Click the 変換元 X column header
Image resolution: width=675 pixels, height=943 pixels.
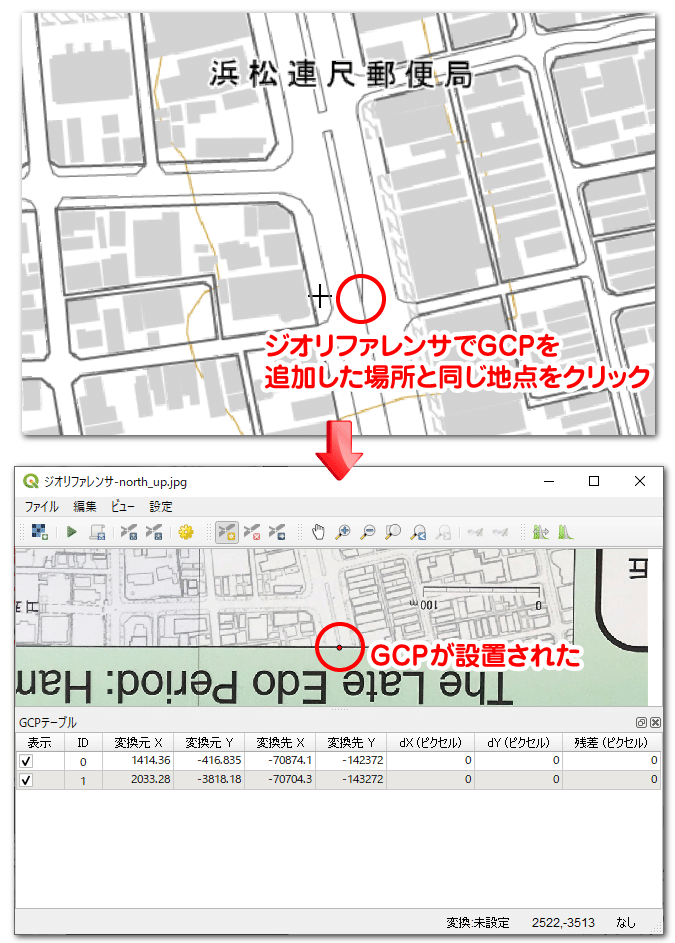138,742
